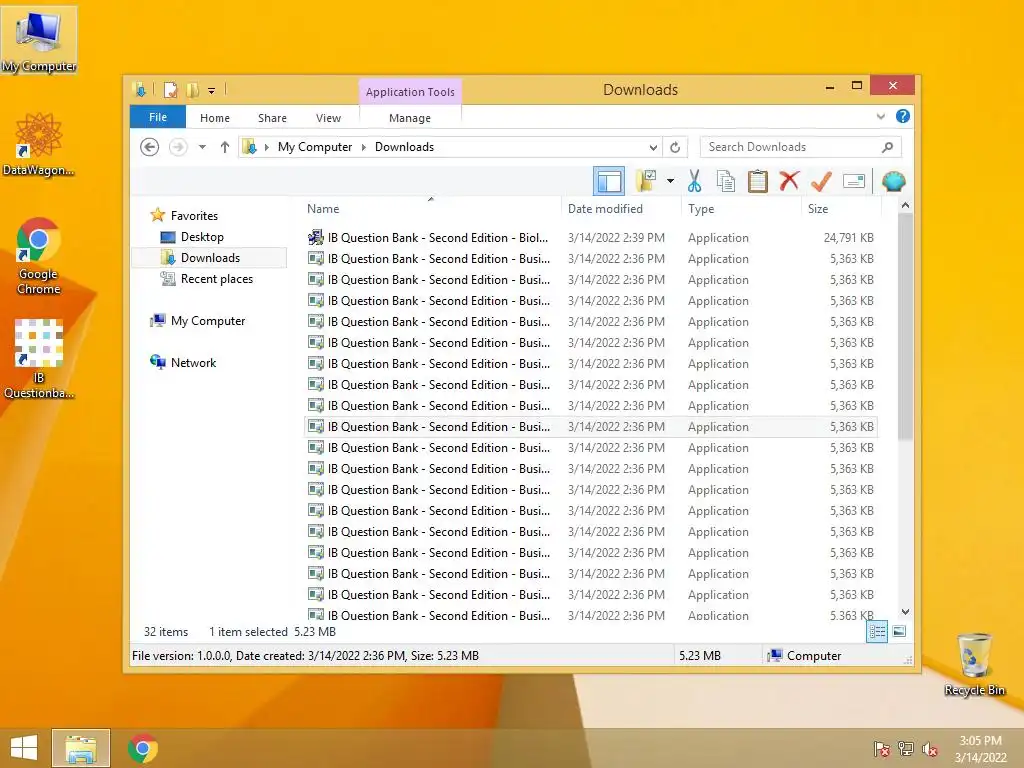Open the Windows Start button
The image size is (1024, 768).
24,748
